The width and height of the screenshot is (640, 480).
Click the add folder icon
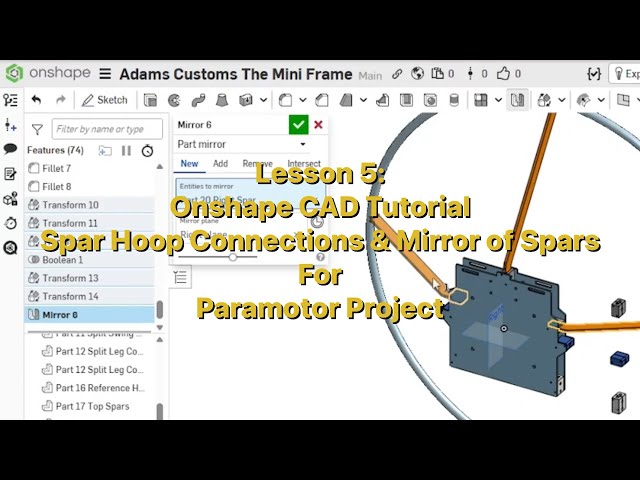coord(105,151)
